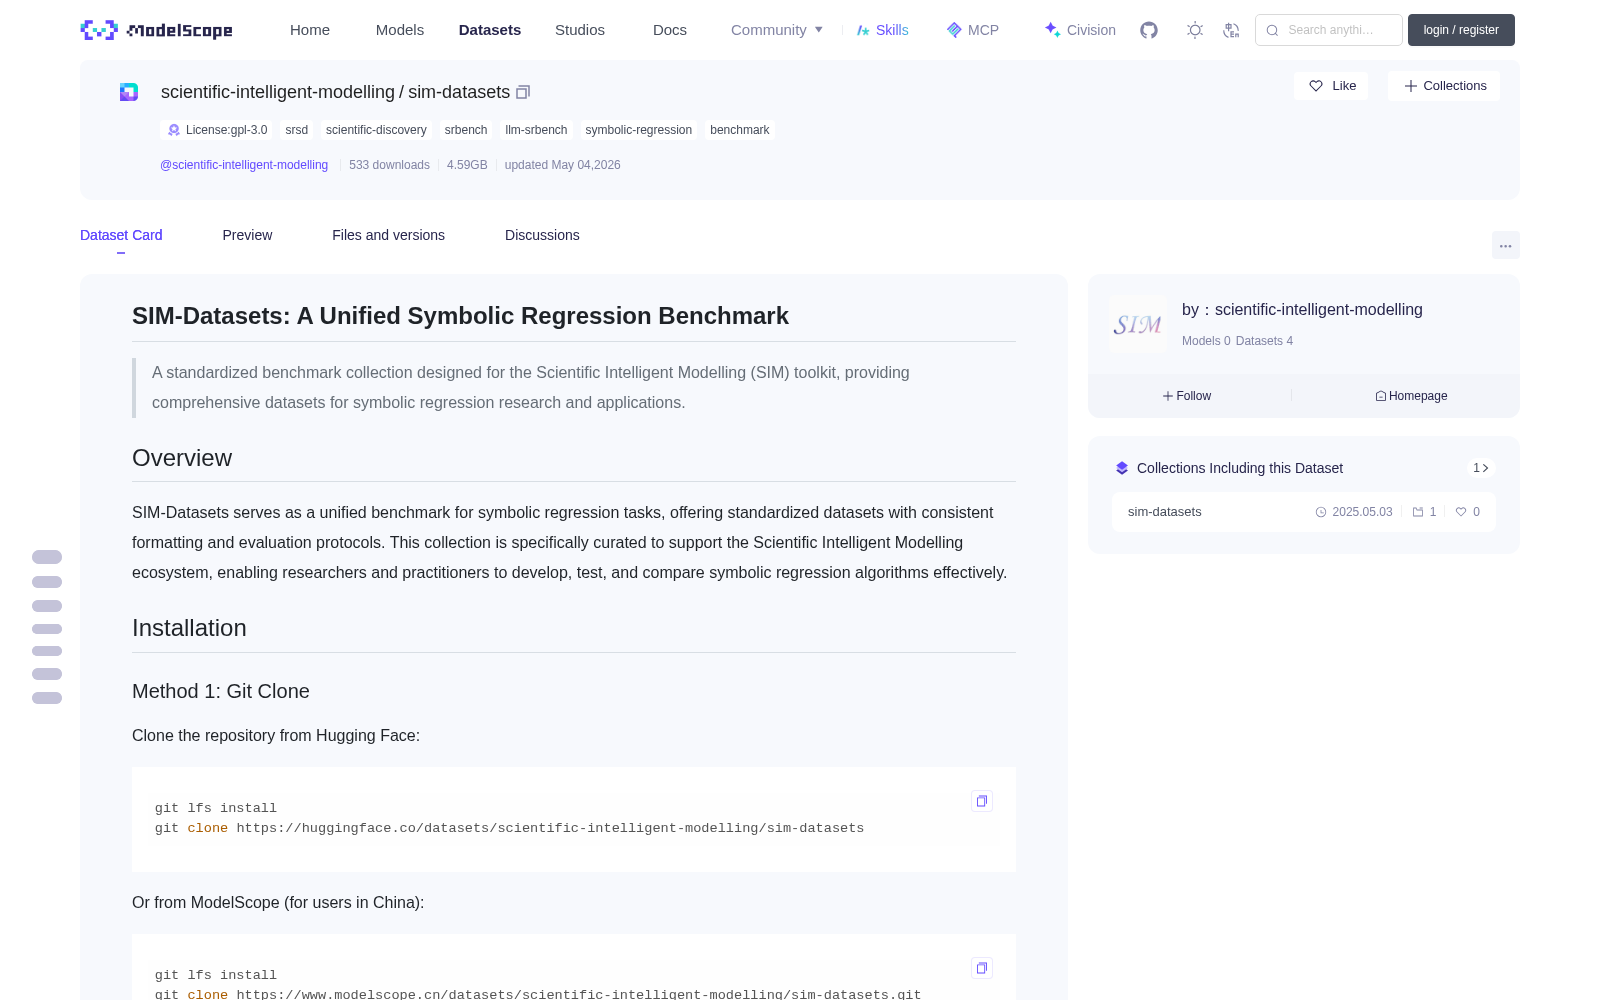
Task: Toggle the light/dark theme sun icon
Action: (1195, 30)
